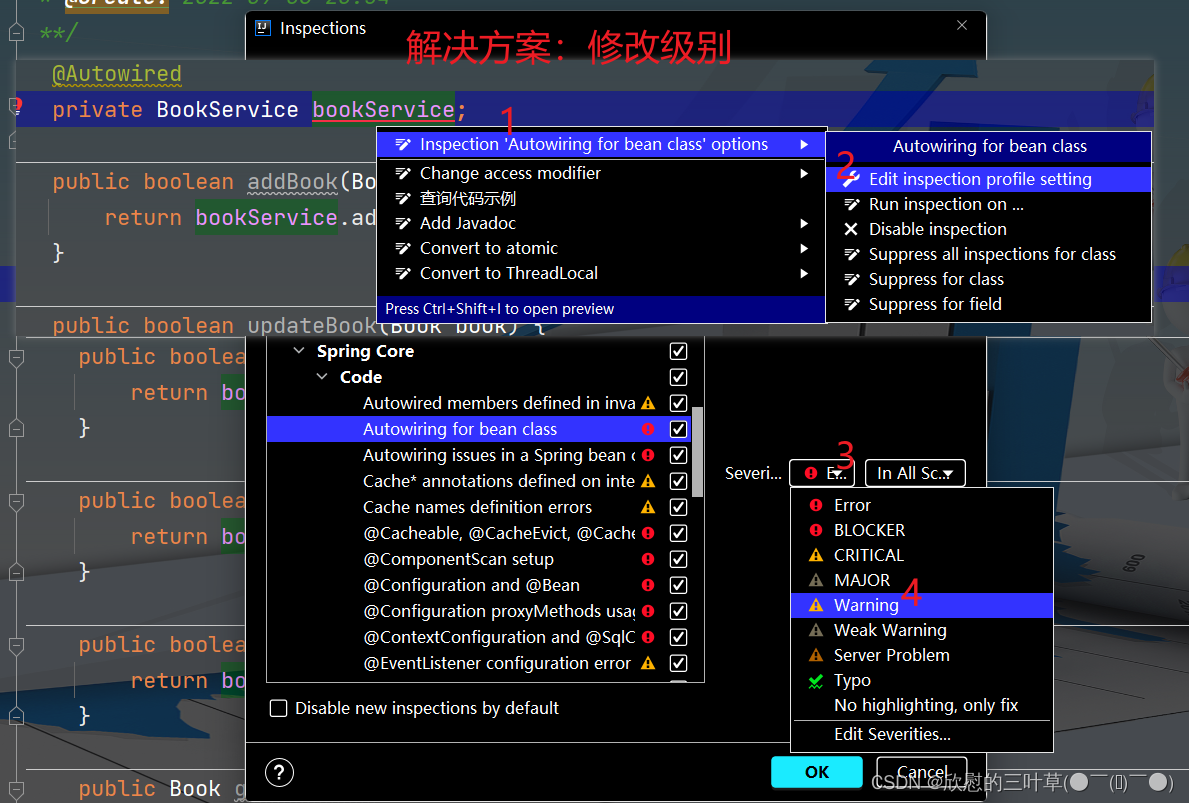Select the 查询代码示例 menu entry
The height and width of the screenshot is (803, 1189).
[x=601, y=199]
